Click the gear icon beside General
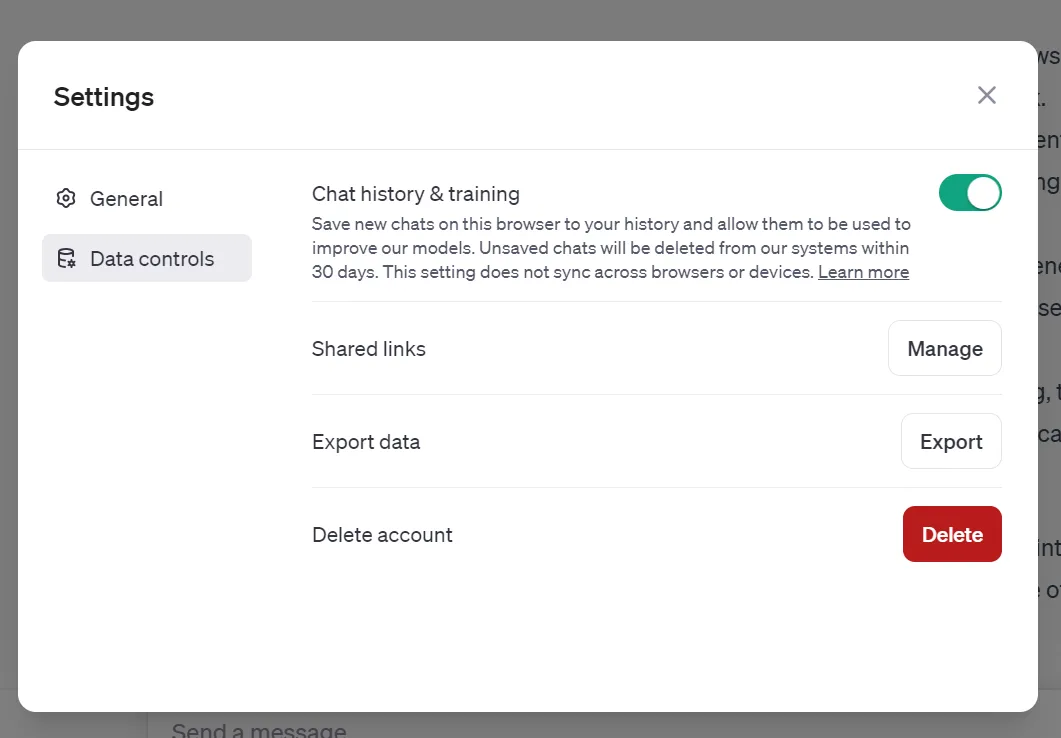This screenshot has height=738, width=1061. [x=66, y=198]
